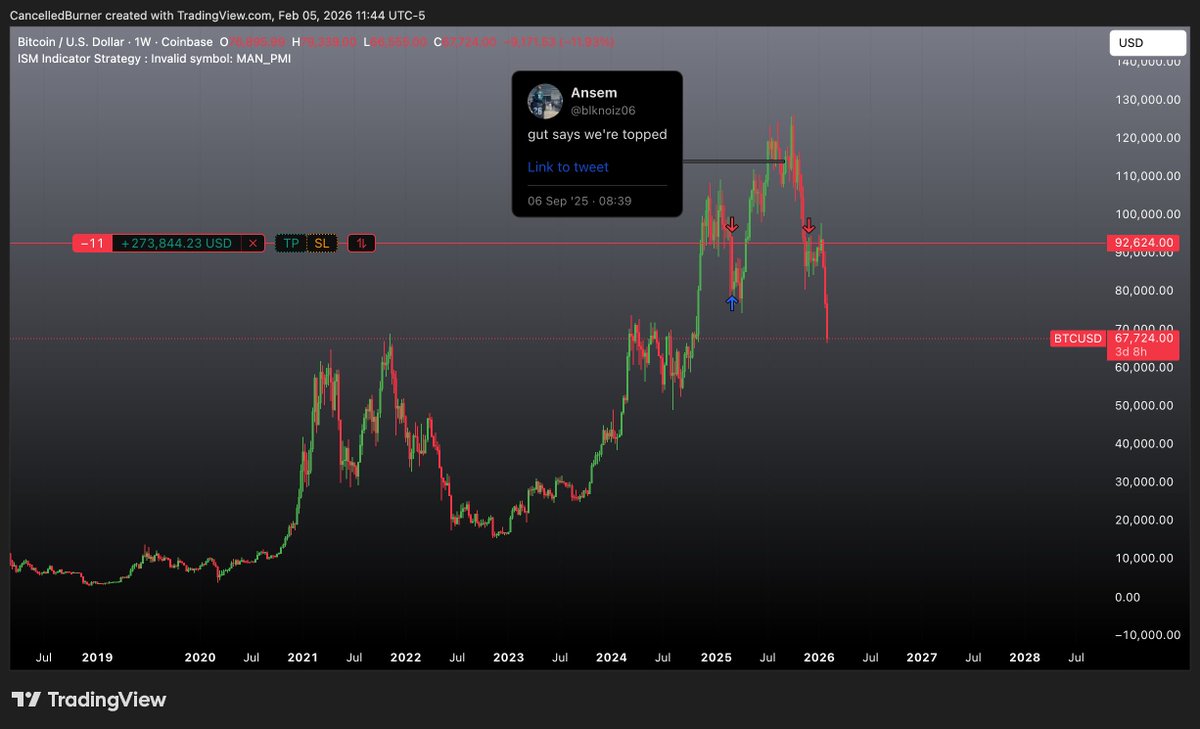Viewport: 1200px width, 729px height.
Task: Click the 2027 label on time axis
Action: [921, 658]
